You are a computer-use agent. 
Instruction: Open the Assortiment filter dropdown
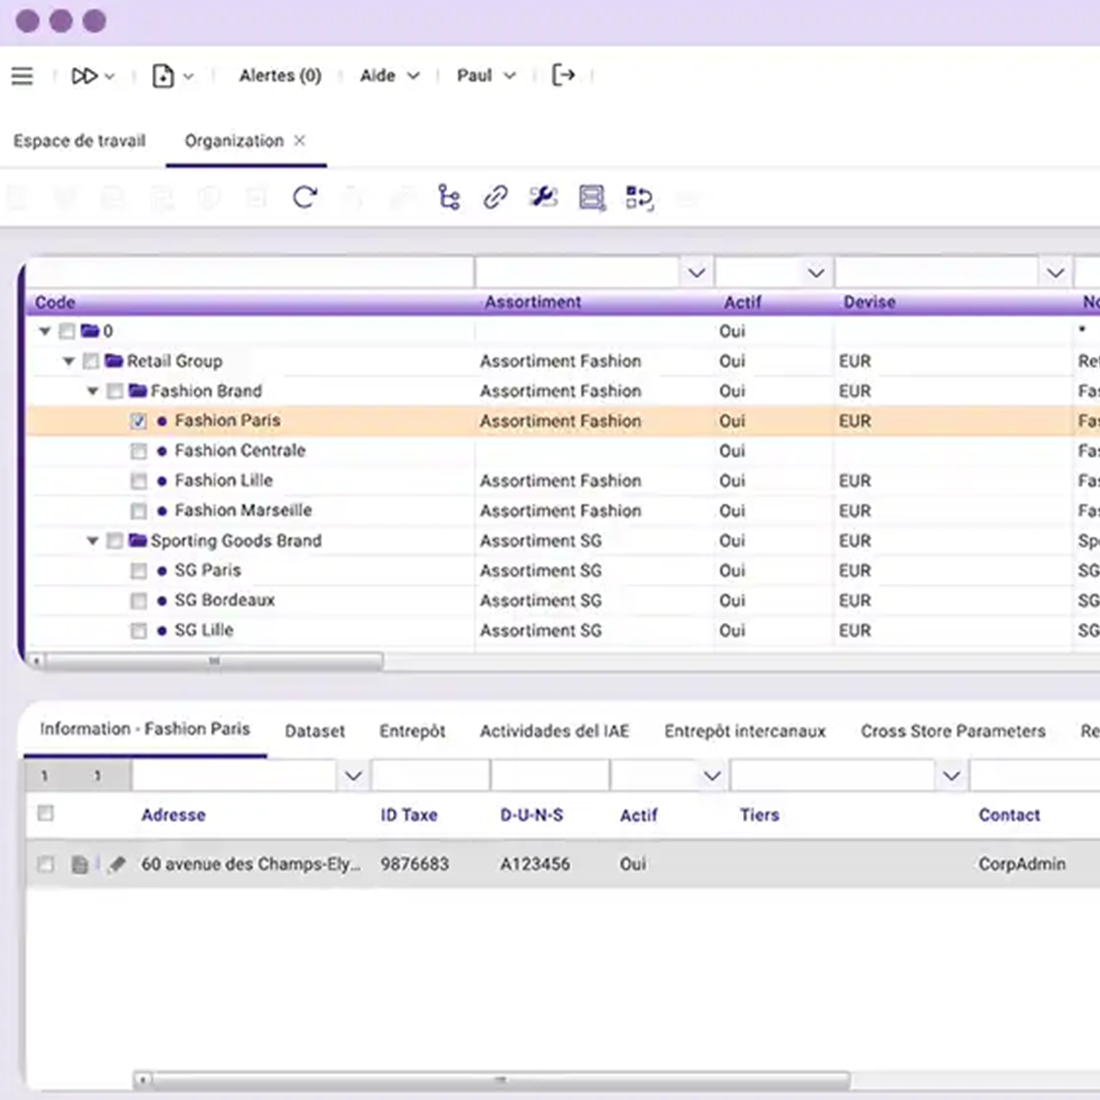[x=696, y=272]
